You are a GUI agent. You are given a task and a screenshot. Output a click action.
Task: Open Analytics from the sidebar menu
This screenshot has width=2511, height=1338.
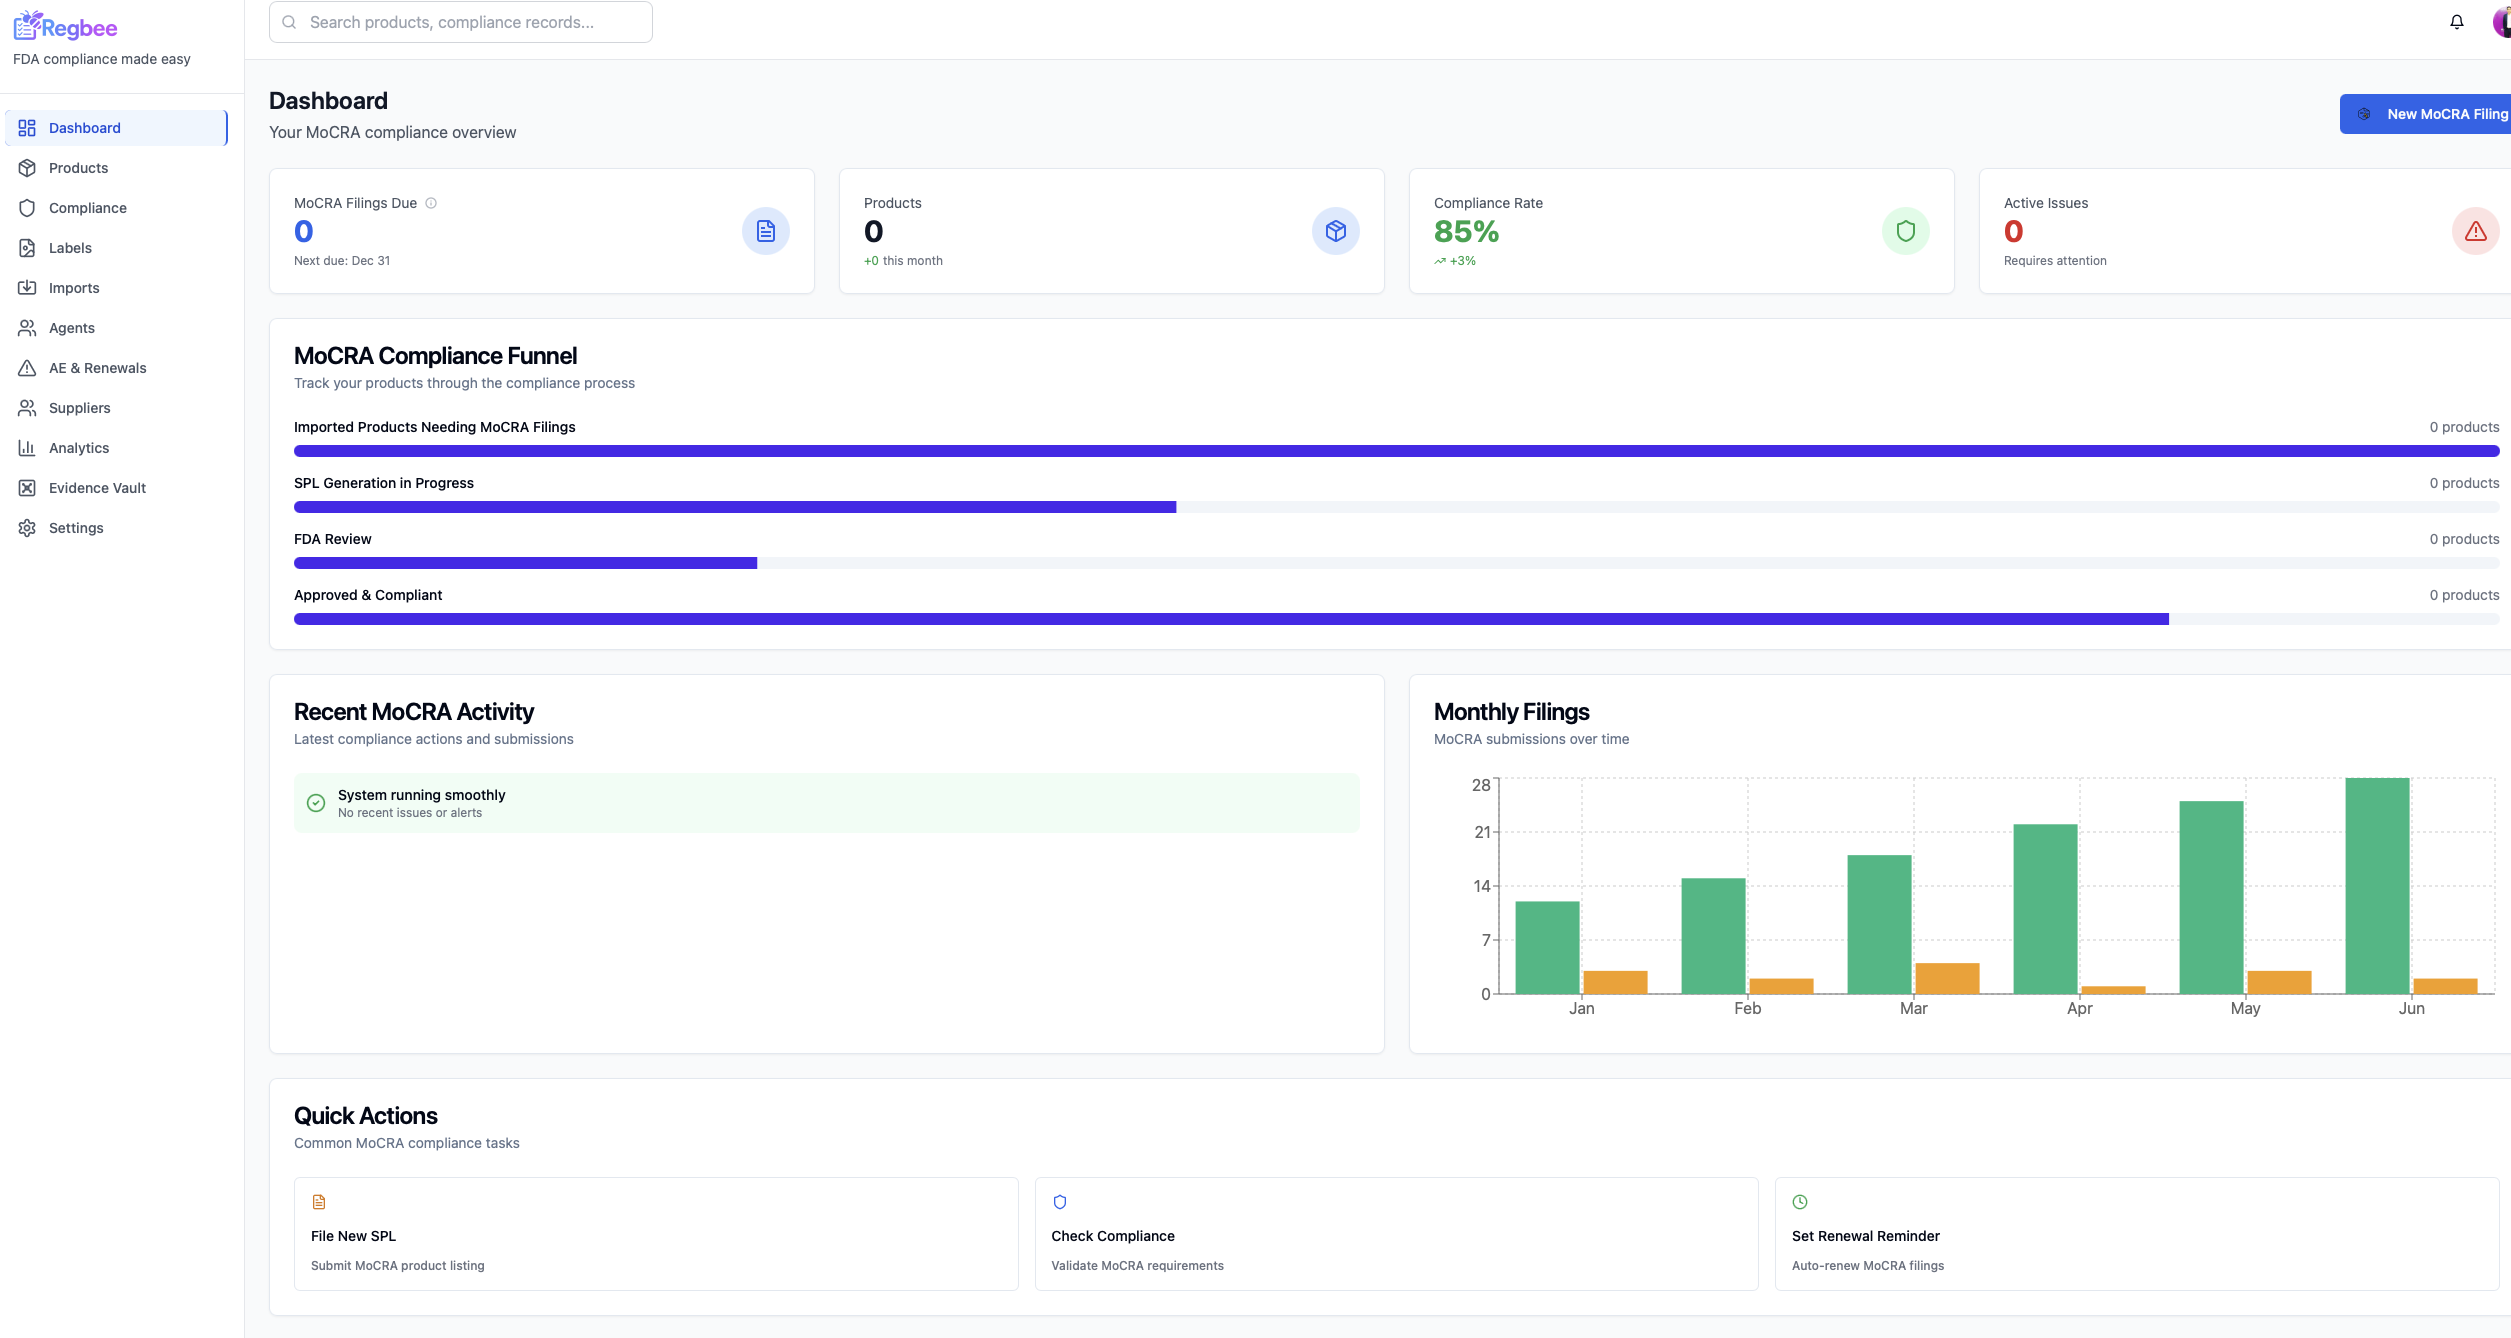pyautogui.click(x=79, y=448)
